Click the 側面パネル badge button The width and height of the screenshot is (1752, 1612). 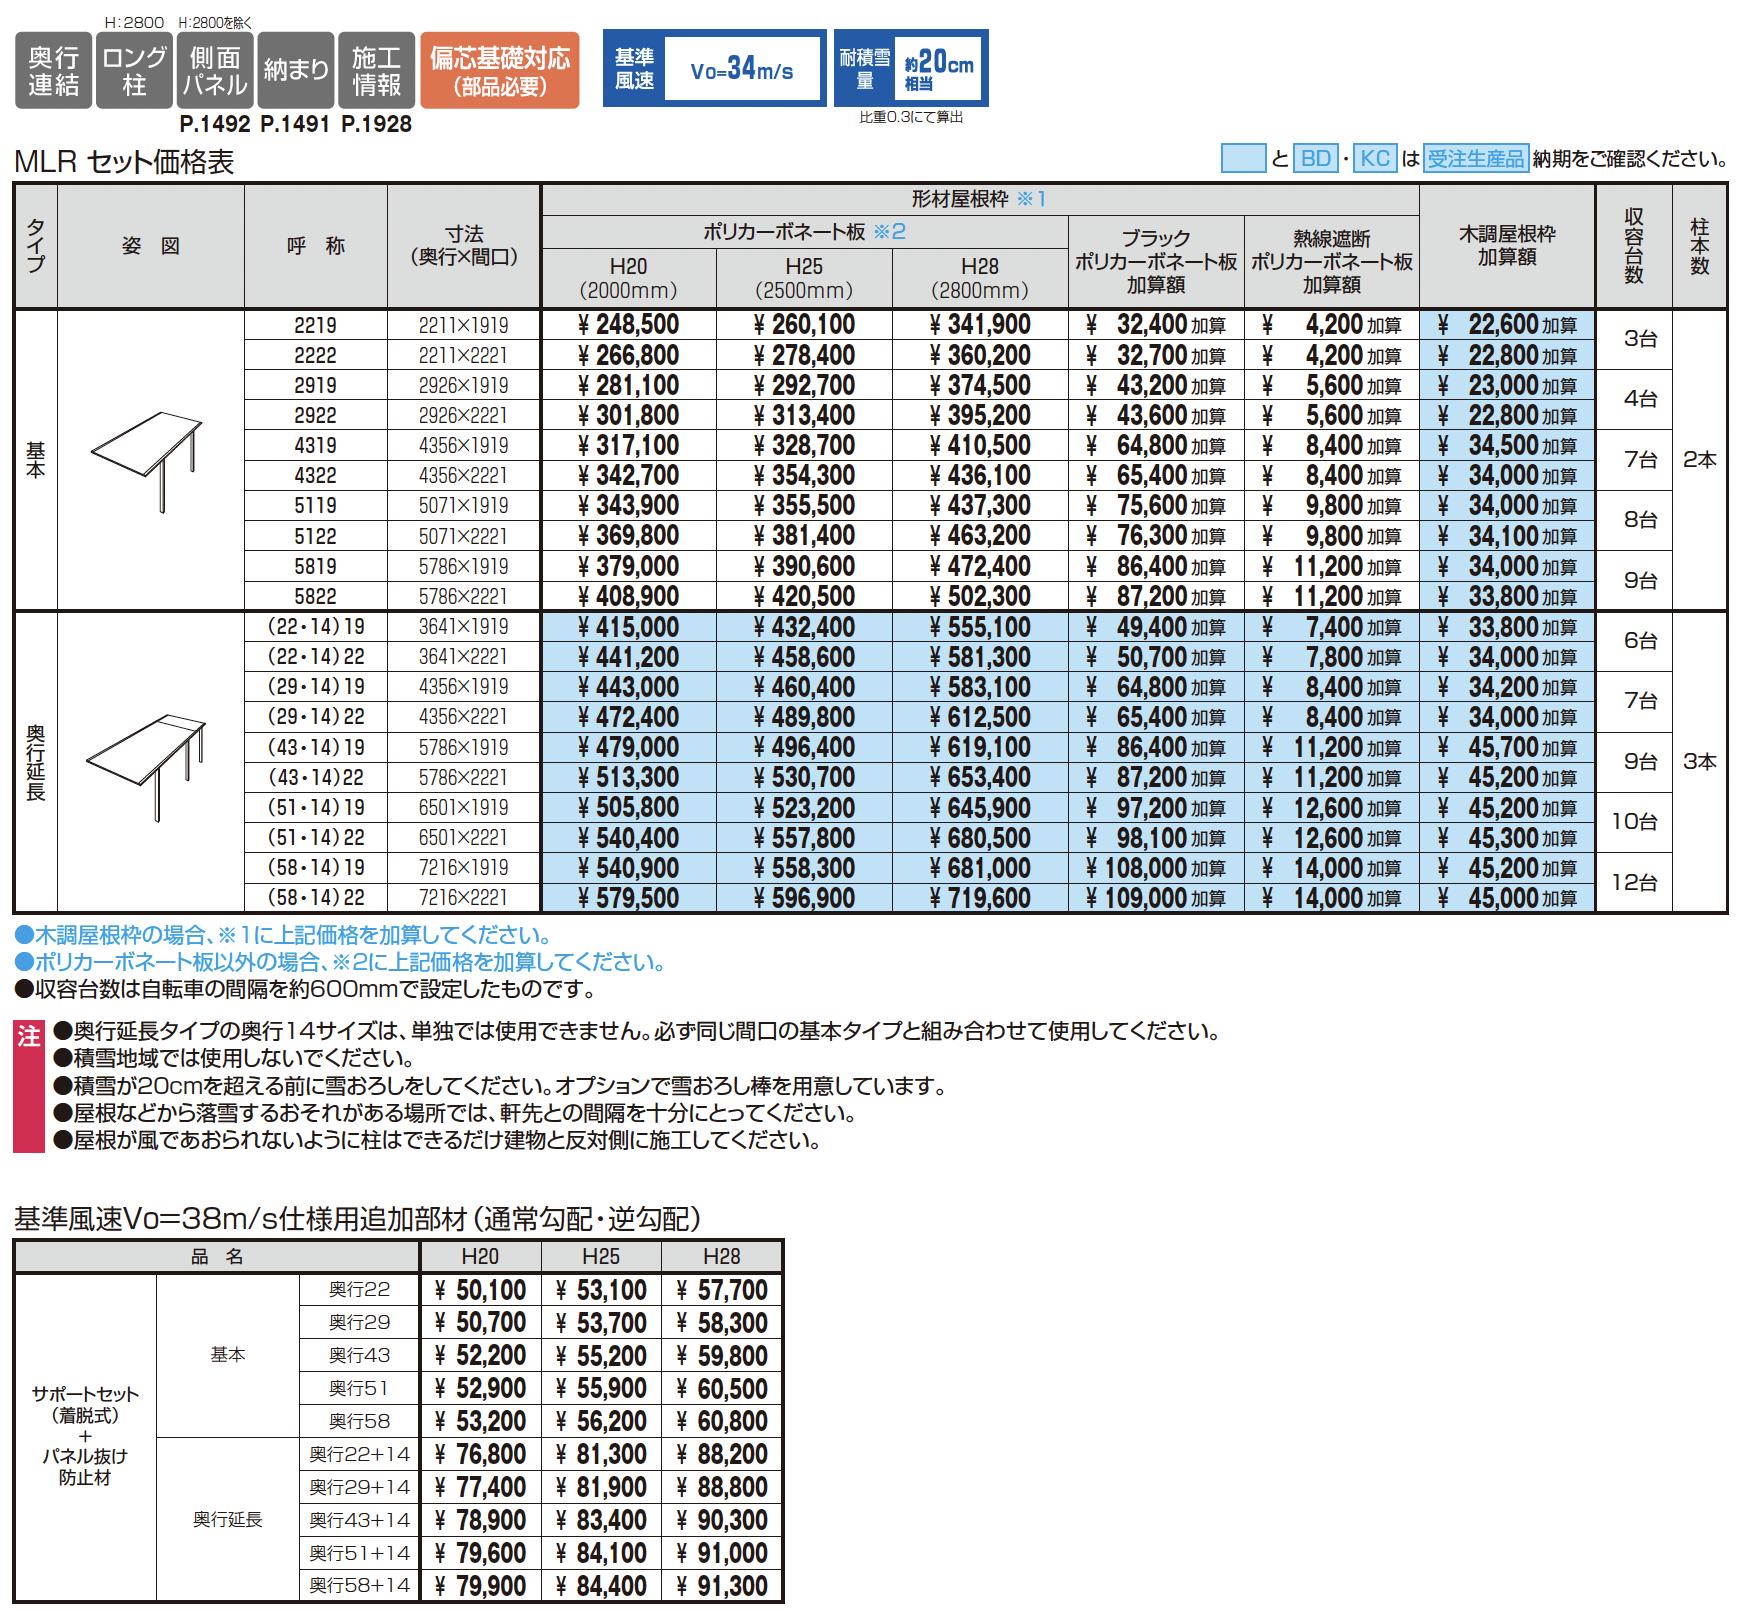(215, 70)
